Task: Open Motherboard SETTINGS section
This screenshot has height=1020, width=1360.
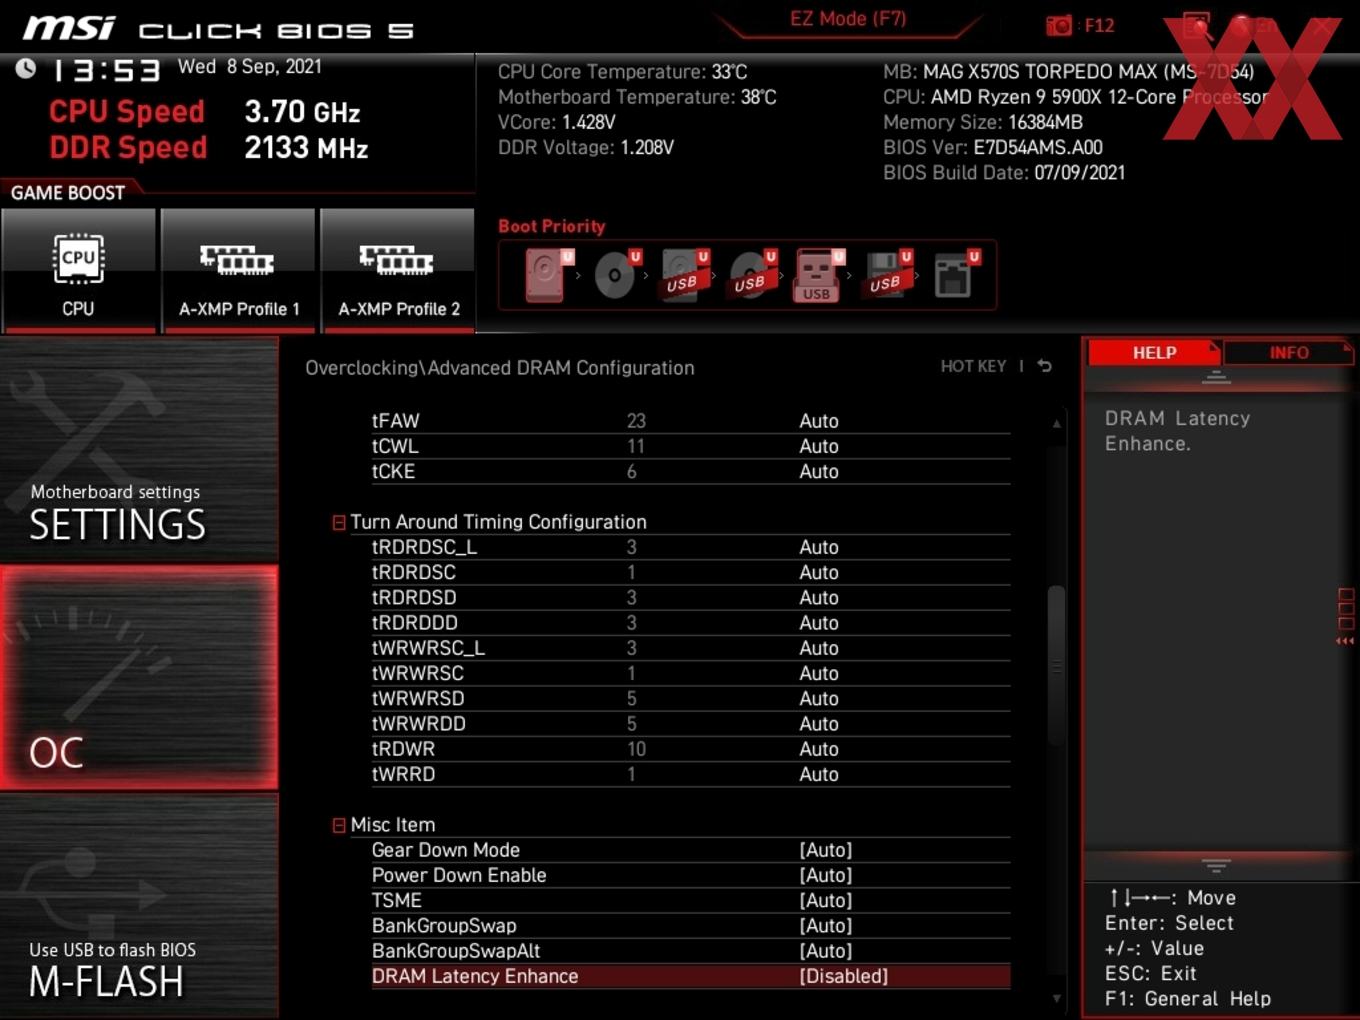Action: click(139, 450)
